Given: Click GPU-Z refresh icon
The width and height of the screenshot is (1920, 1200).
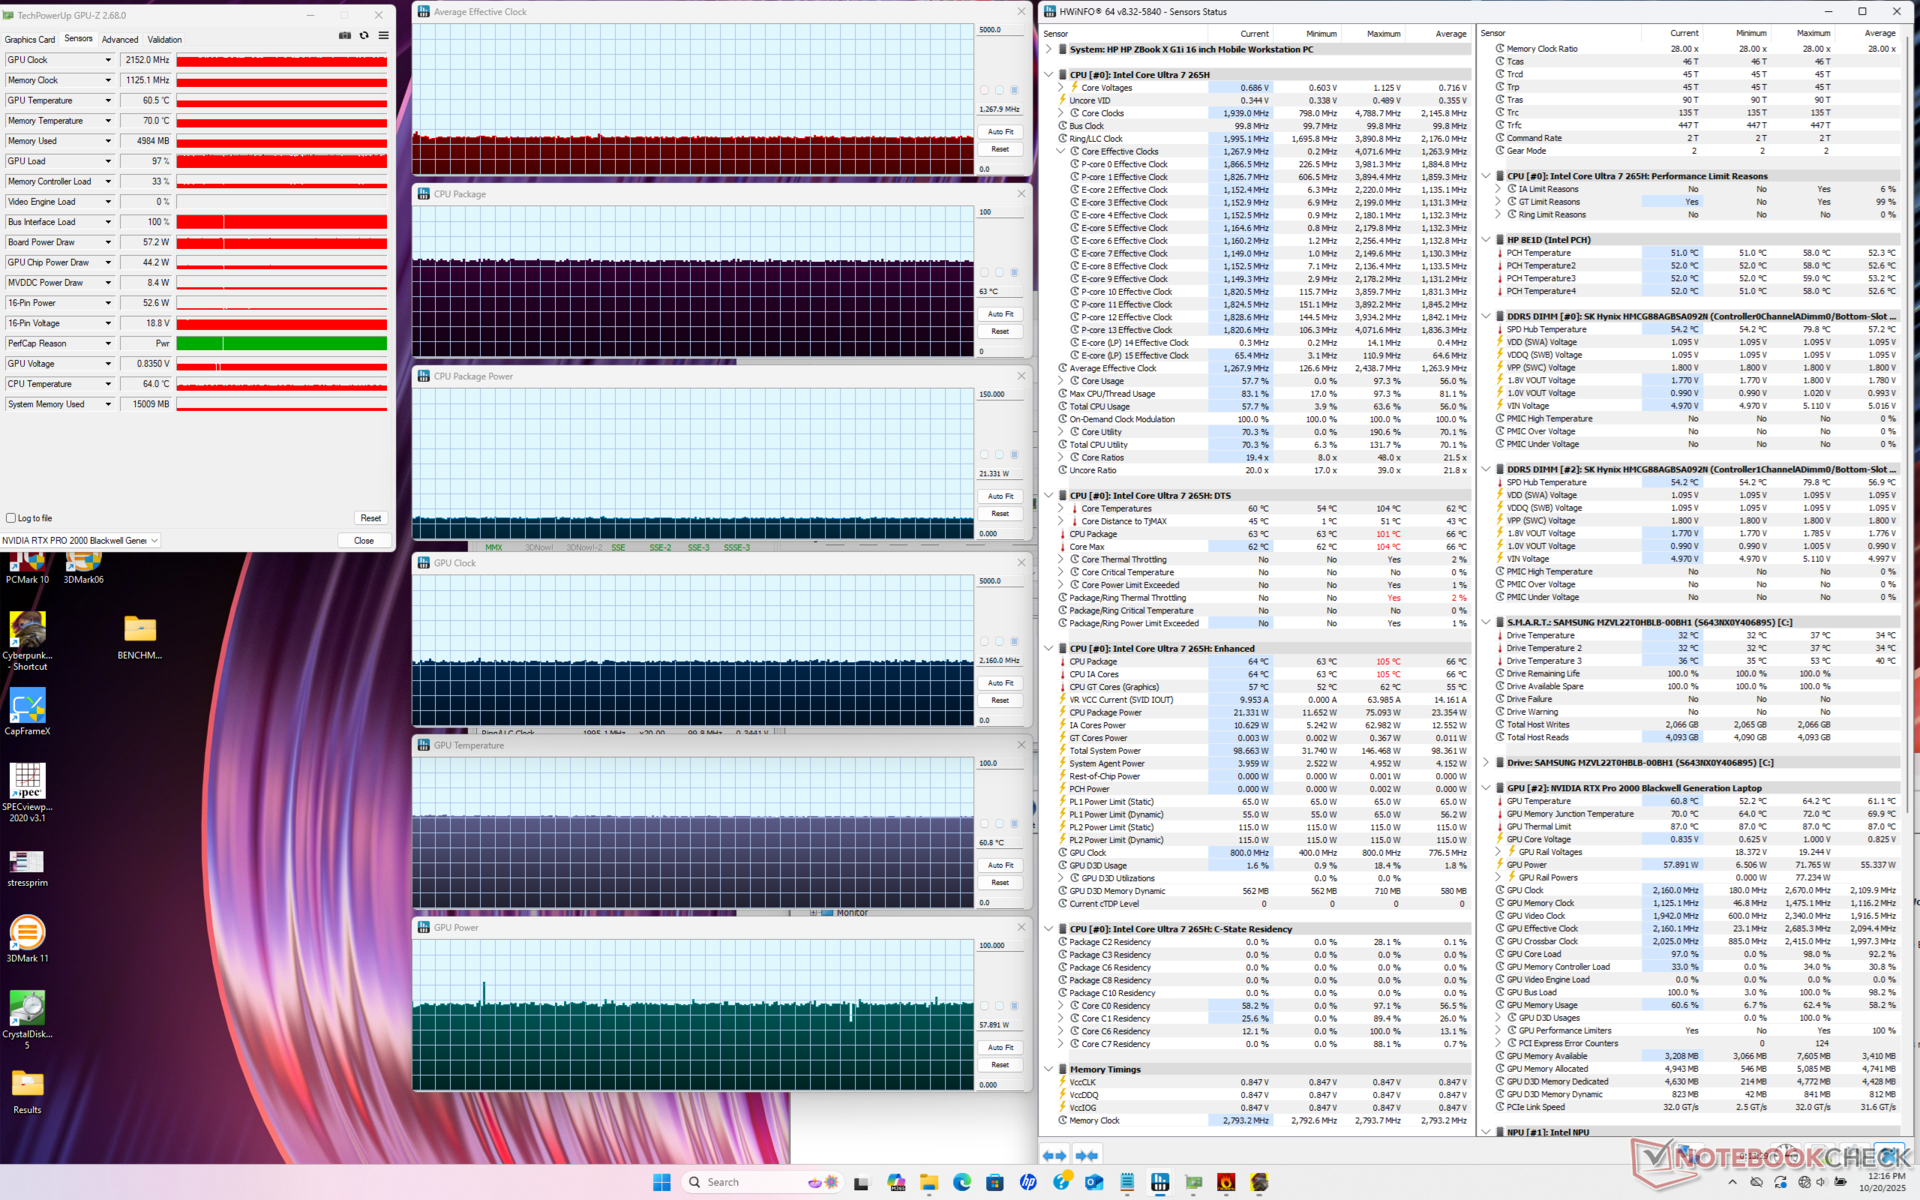Looking at the screenshot, I should (x=364, y=36).
